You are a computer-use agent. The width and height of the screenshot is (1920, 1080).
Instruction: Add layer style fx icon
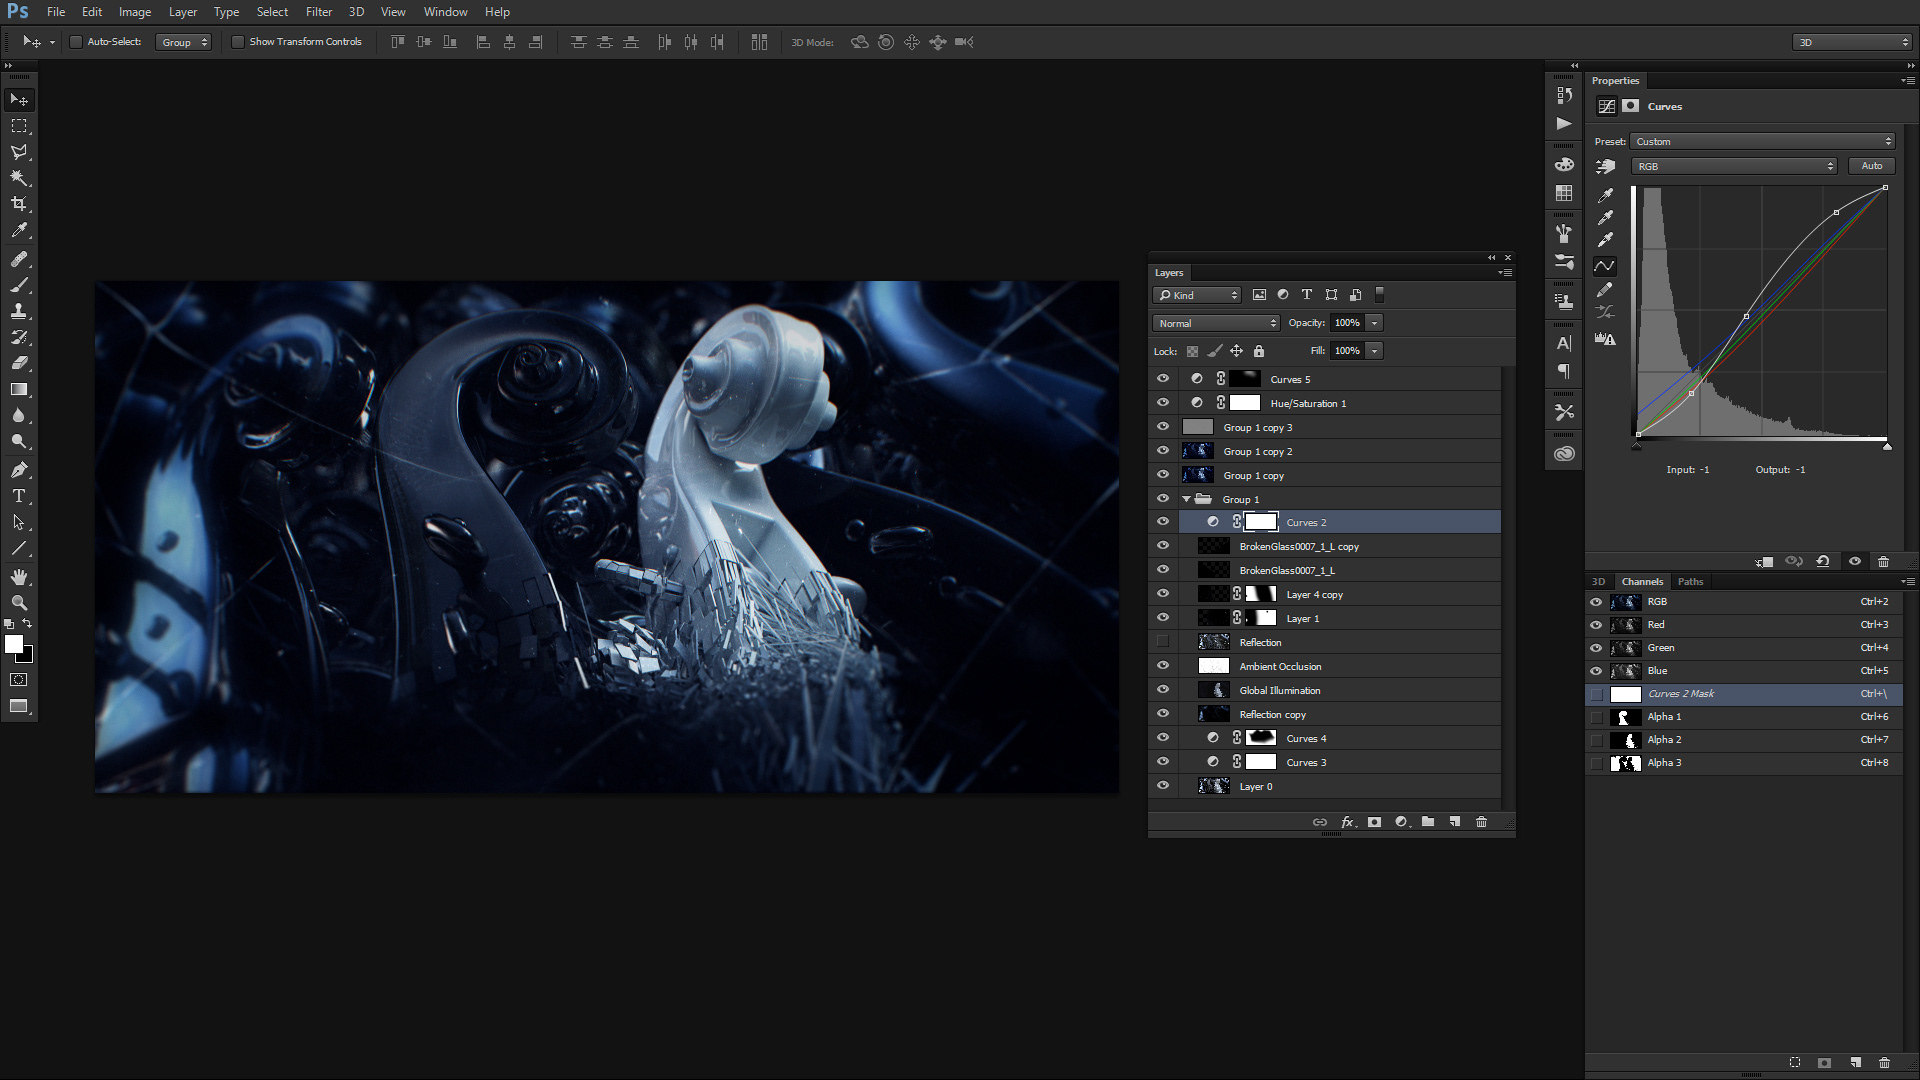[1347, 822]
